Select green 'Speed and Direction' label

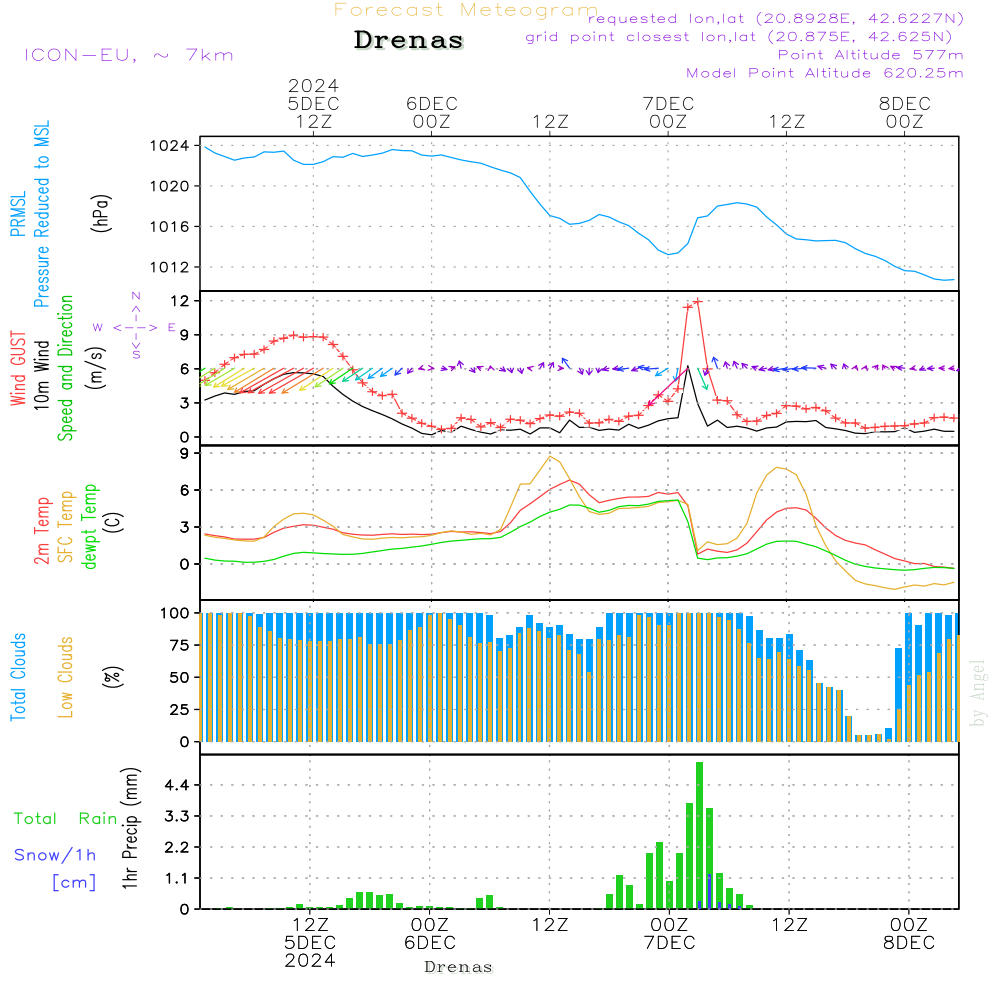tap(66, 368)
